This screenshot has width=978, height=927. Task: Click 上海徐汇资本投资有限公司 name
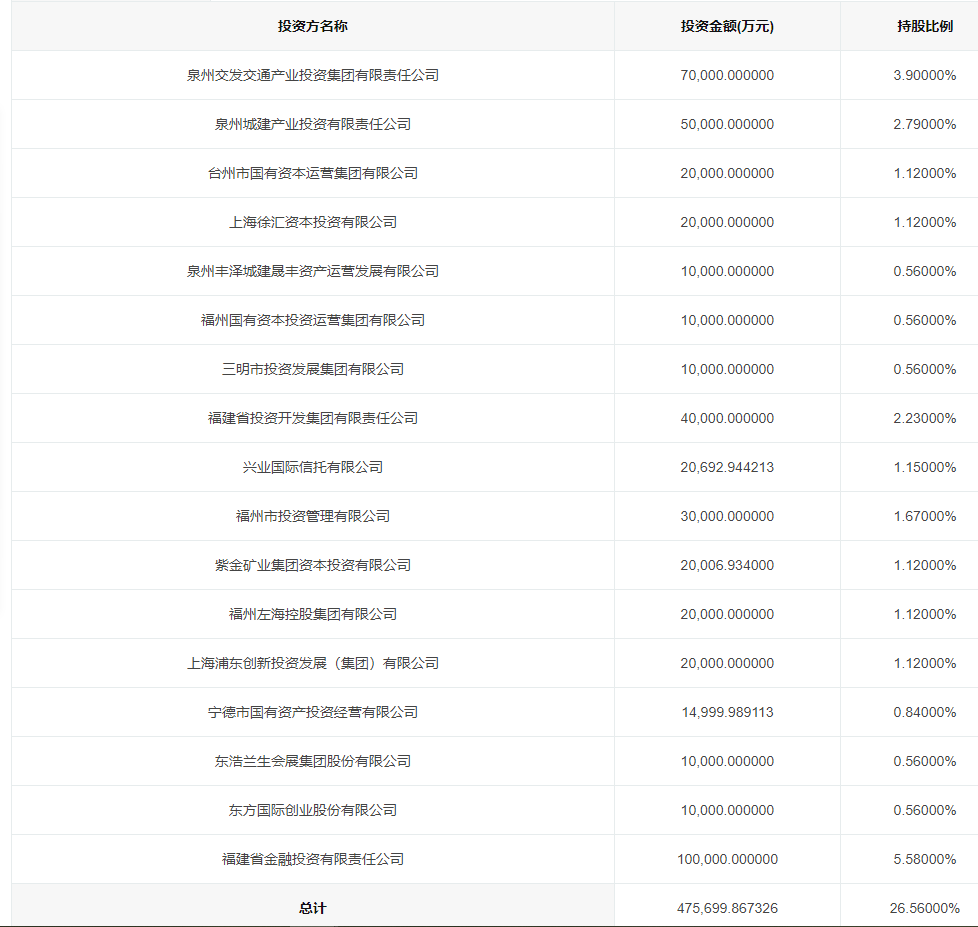pos(312,222)
